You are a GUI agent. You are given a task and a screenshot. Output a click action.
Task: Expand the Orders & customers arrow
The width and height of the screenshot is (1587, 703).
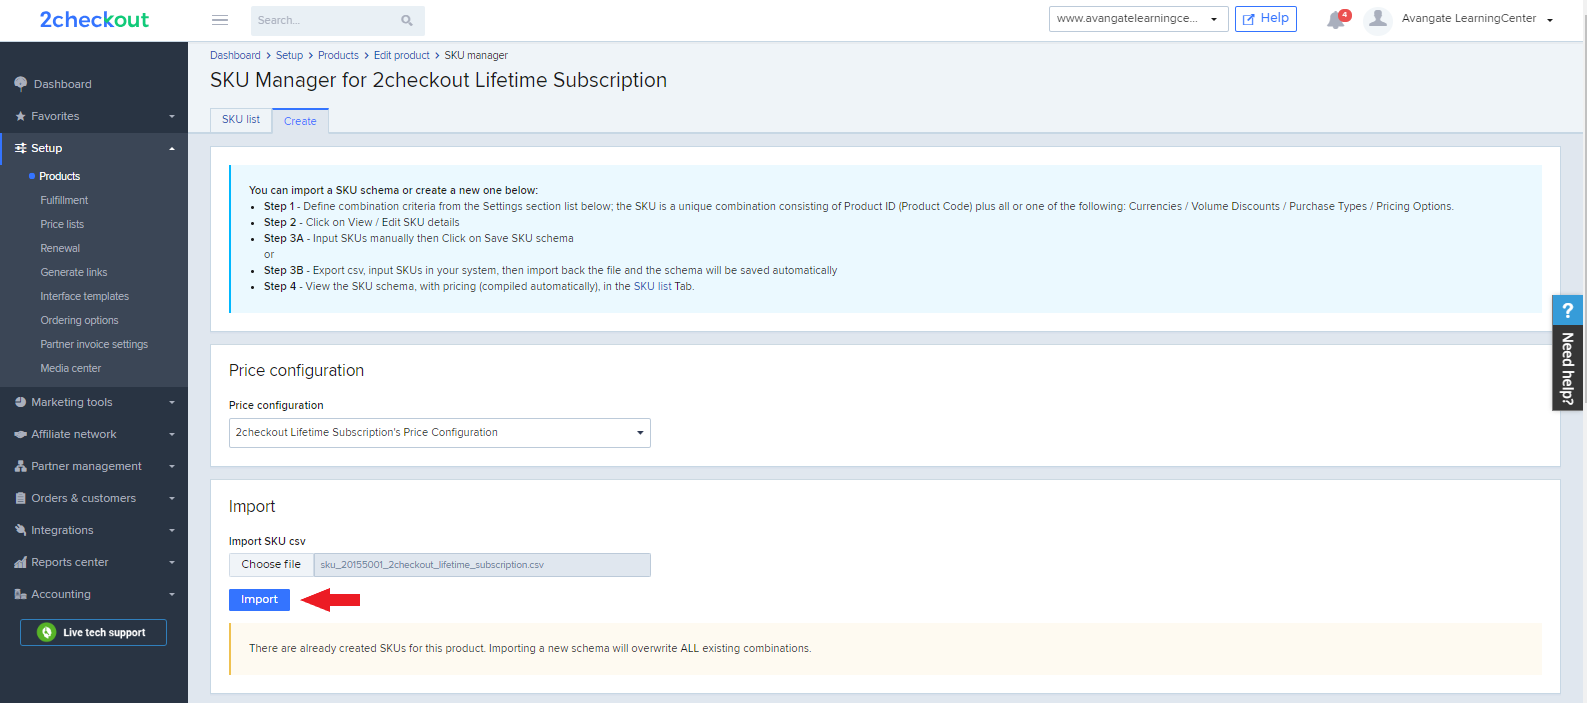(172, 499)
